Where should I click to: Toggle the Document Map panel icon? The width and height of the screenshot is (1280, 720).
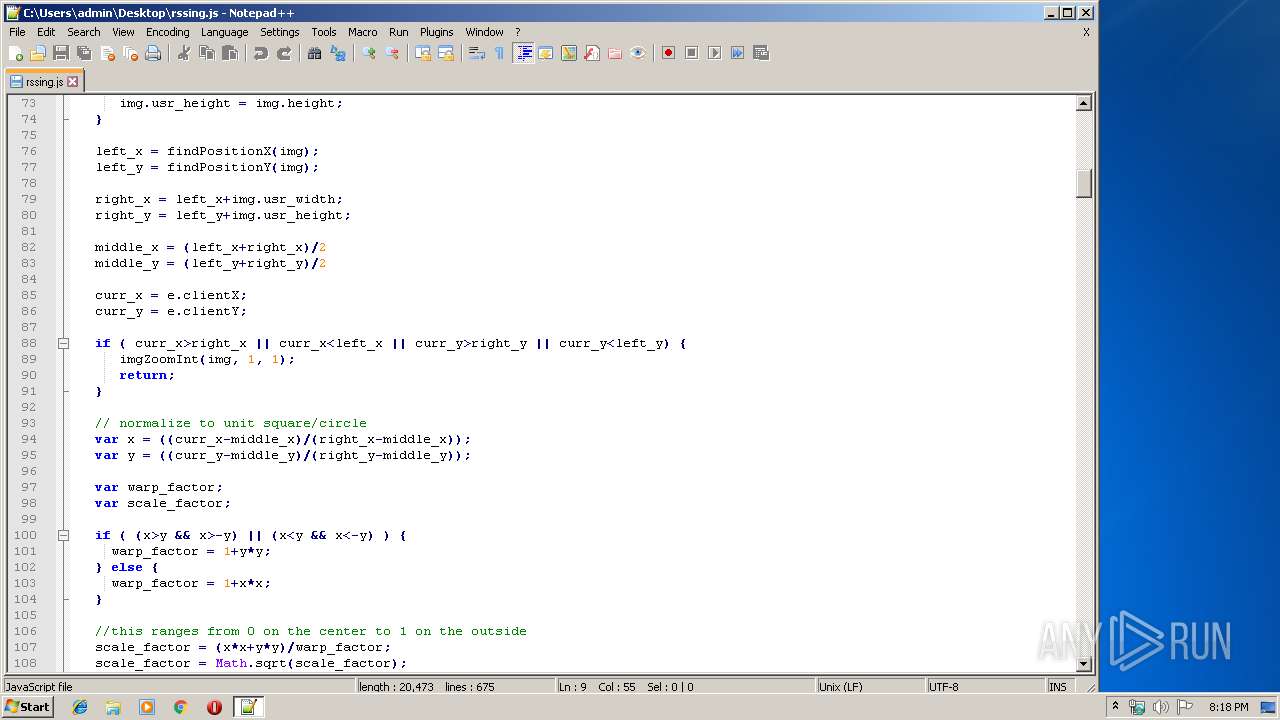pos(569,53)
